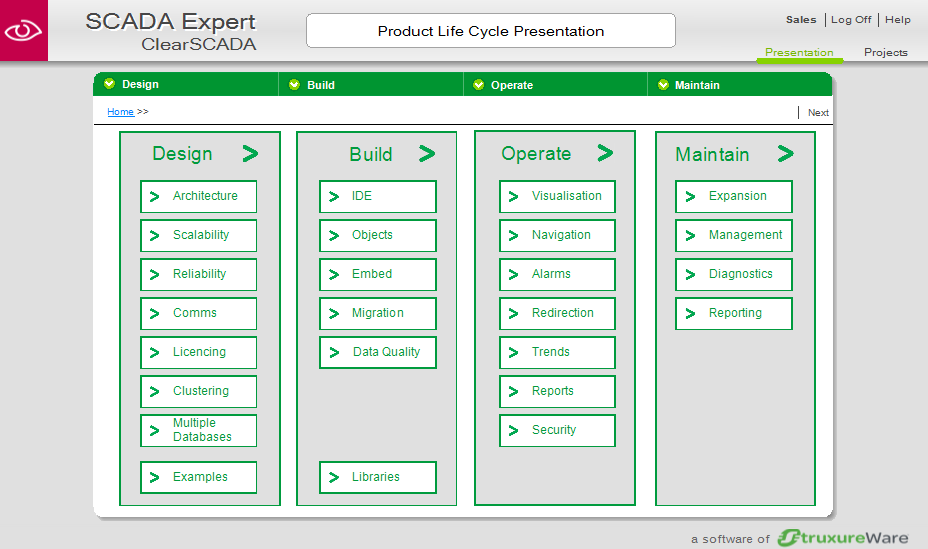928x549 pixels.
Task: Follow the Home breadcrumb link
Action: [120, 111]
